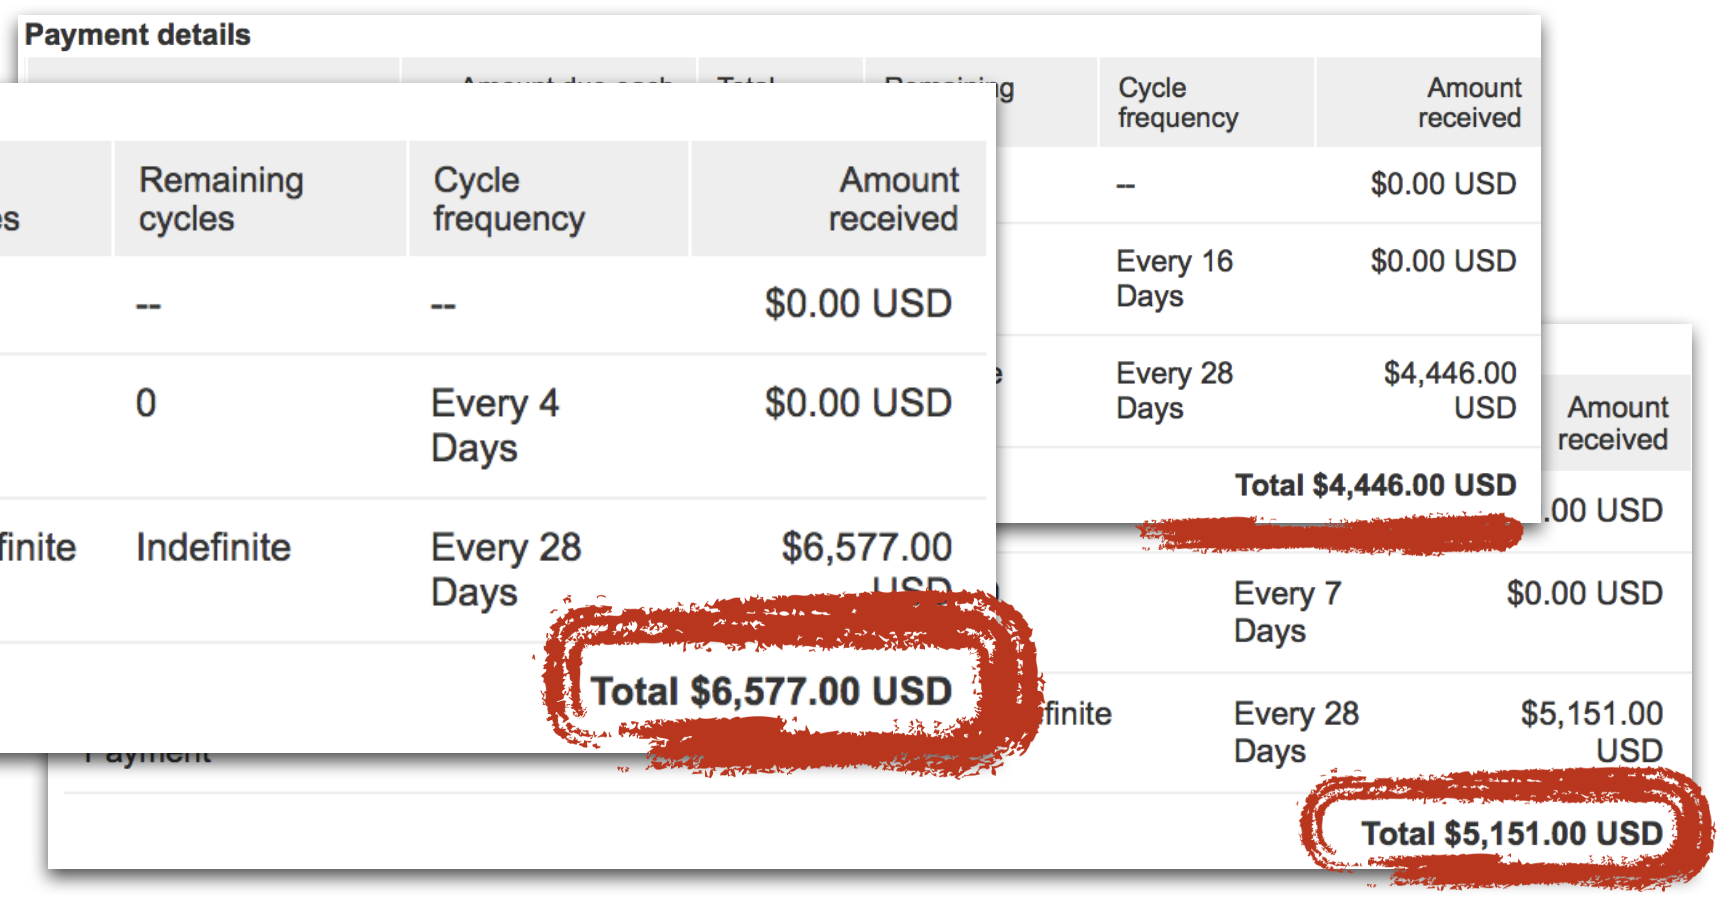Screen dimensions: 1722x904
Task: Click the large "Remaining cycles" column header
Action: pos(221,199)
